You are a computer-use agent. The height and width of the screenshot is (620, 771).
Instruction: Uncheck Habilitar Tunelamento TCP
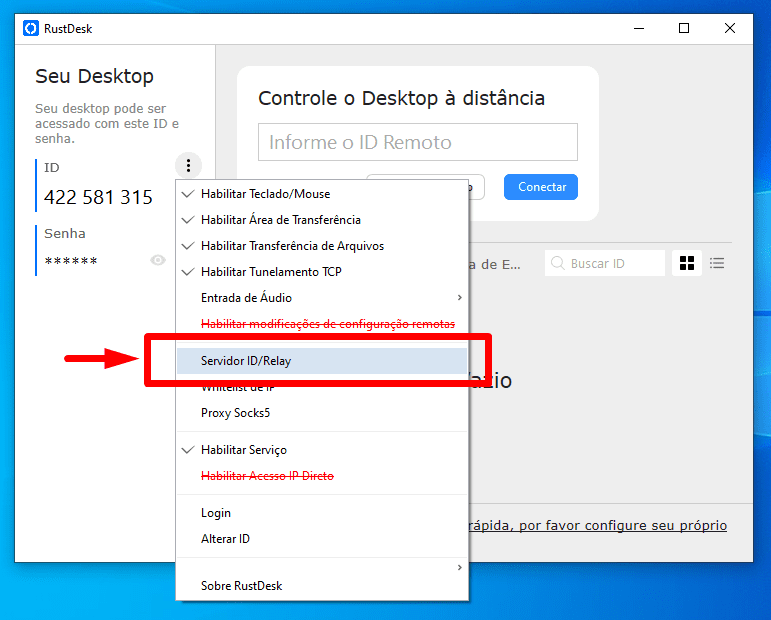(271, 272)
